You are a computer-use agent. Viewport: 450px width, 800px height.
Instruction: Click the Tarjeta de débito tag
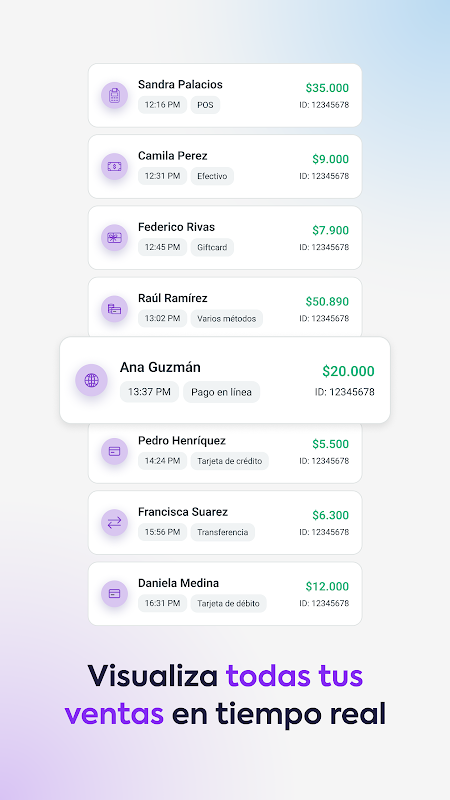point(229,603)
